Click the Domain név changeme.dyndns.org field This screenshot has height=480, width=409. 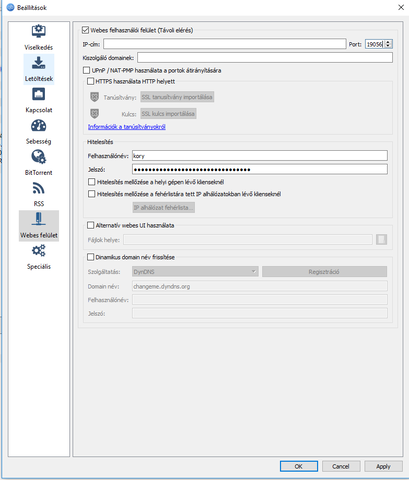tap(260, 286)
